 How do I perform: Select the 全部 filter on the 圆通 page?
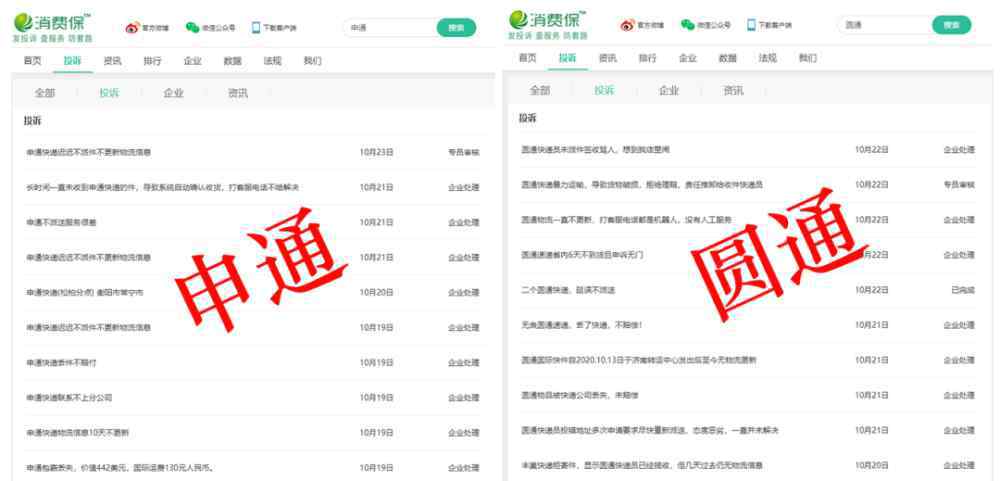tap(540, 91)
